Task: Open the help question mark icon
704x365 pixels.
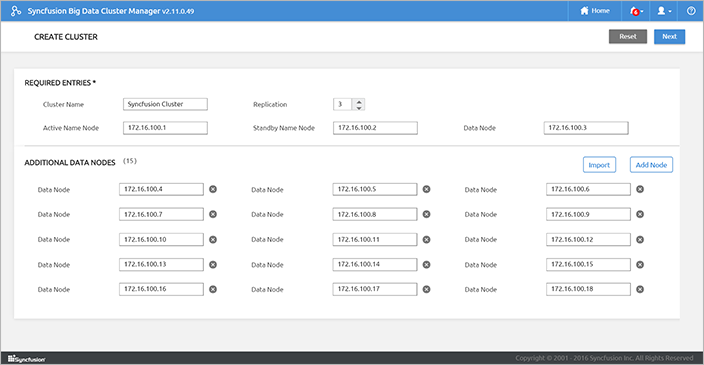Action: click(691, 11)
